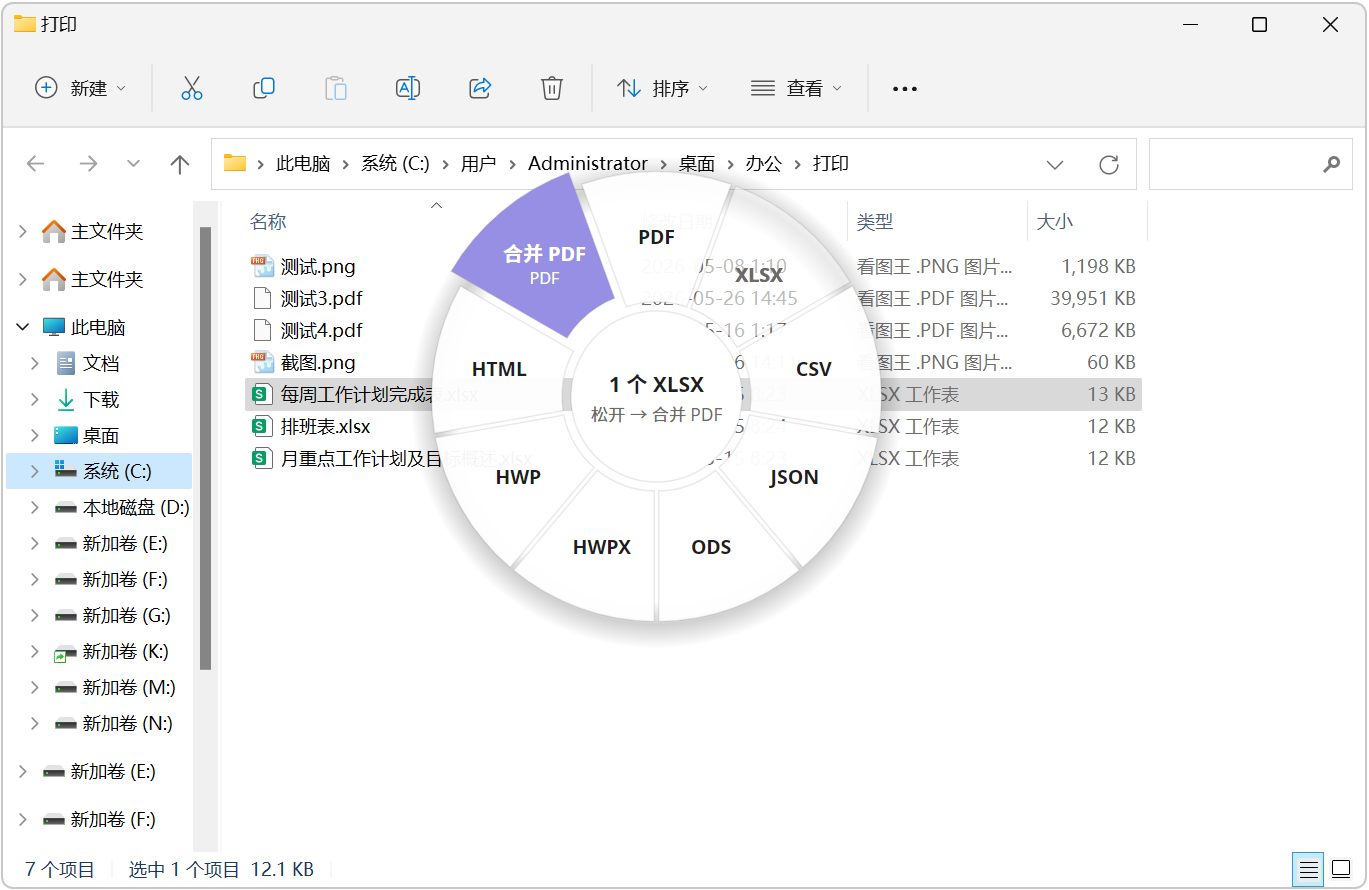Screen dimensions: 1369x890
Task: Click the Refresh icon in address bar
Action: tap(1108, 164)
